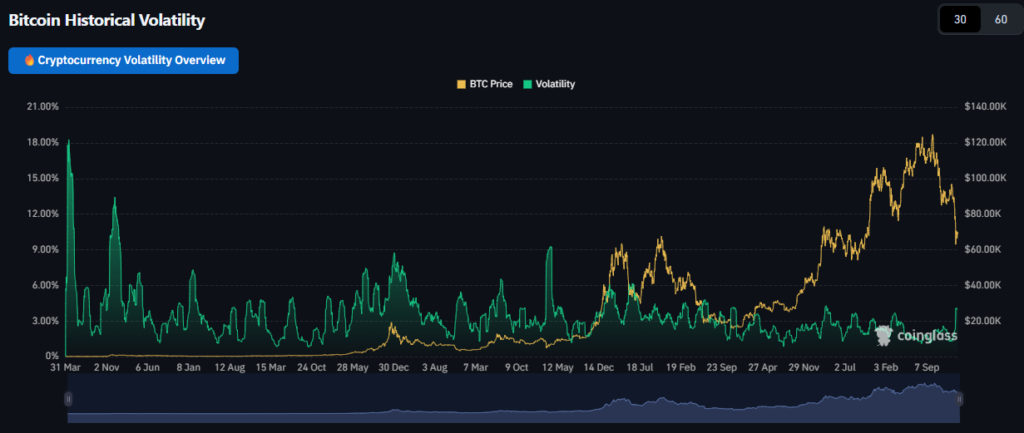The width and height of the screenshot is (1024, 433).
Task: Select the 30-day volatility period
Action: [x=960, y=19]
